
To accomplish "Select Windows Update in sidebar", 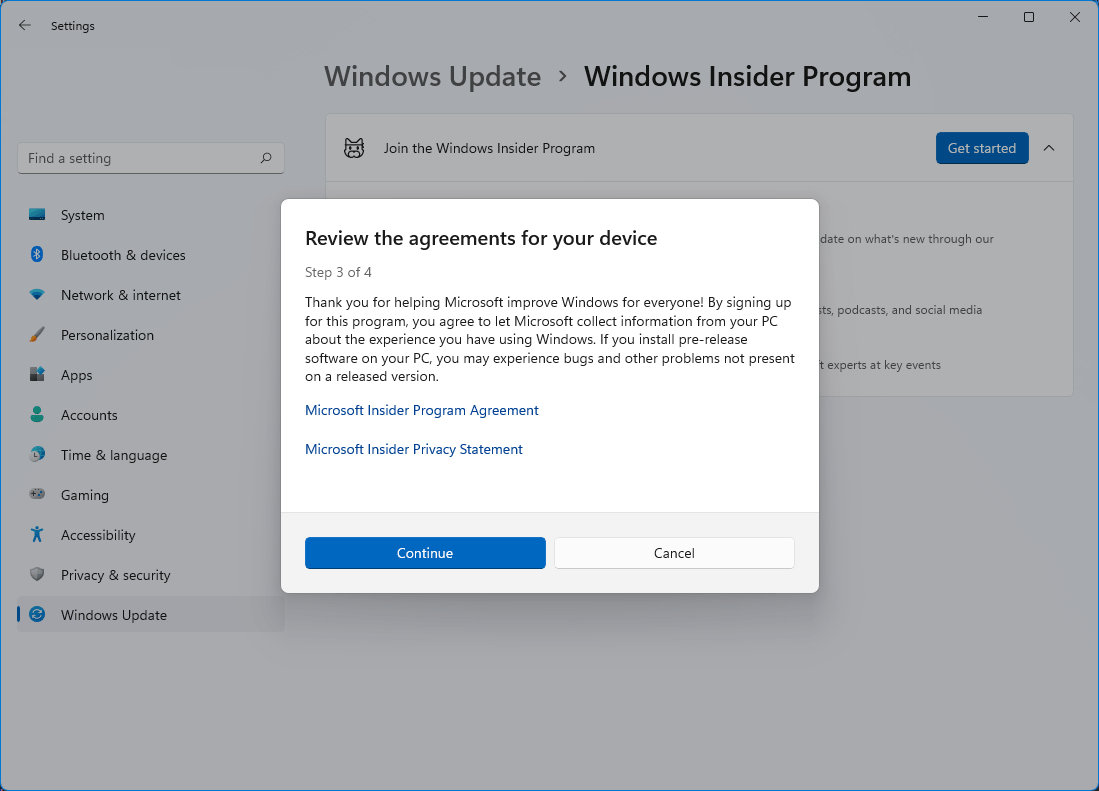I will [x=113, y=615].
